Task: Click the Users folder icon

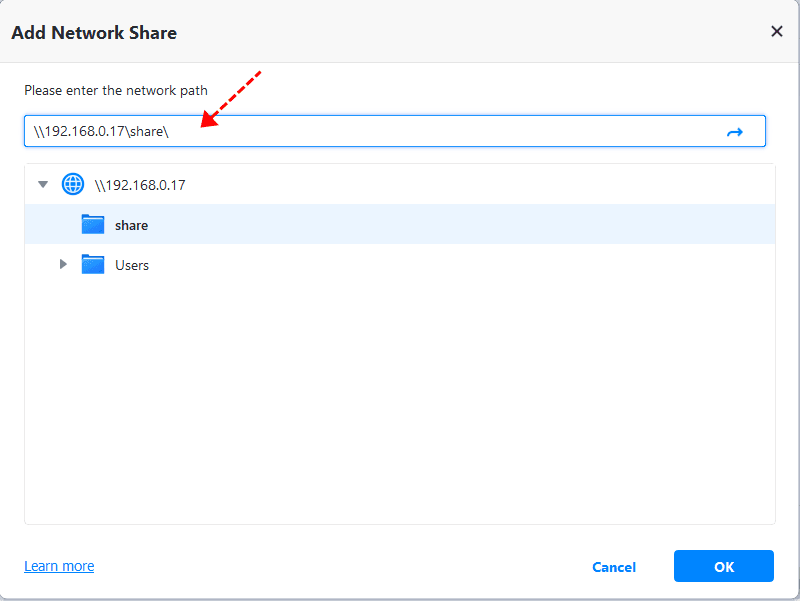Action: coord(93,265)
